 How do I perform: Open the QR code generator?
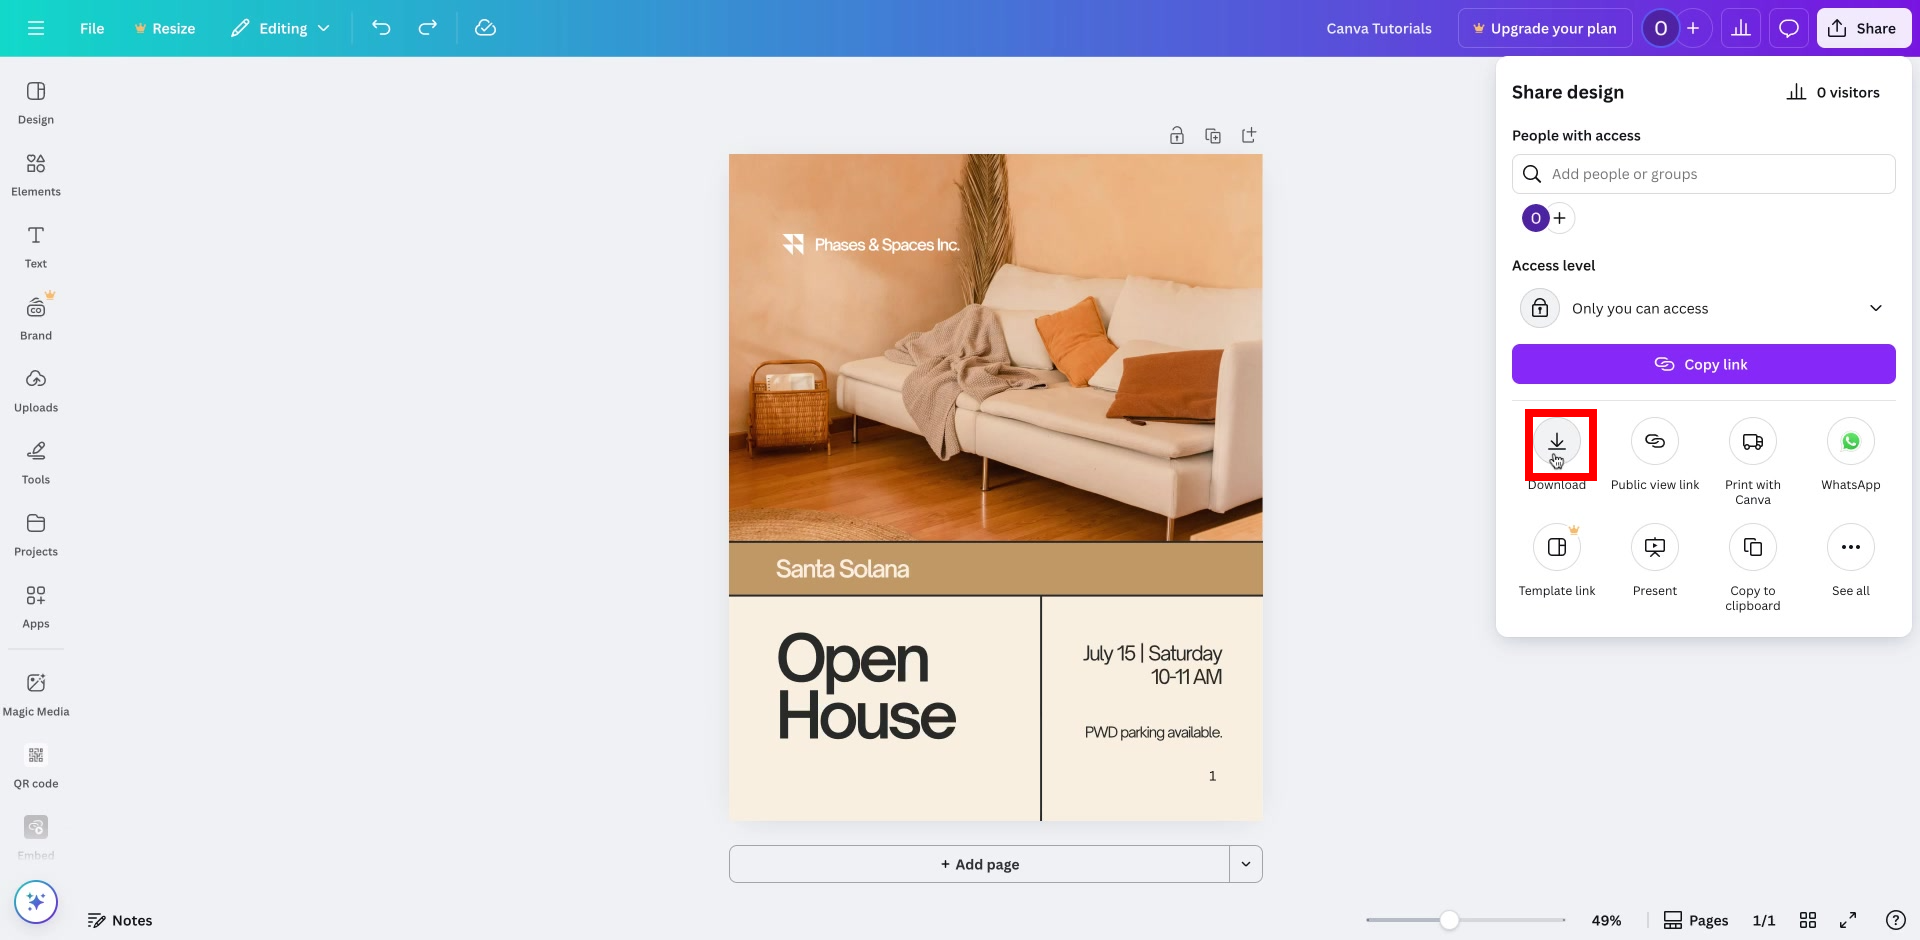(x=35, y=765)
